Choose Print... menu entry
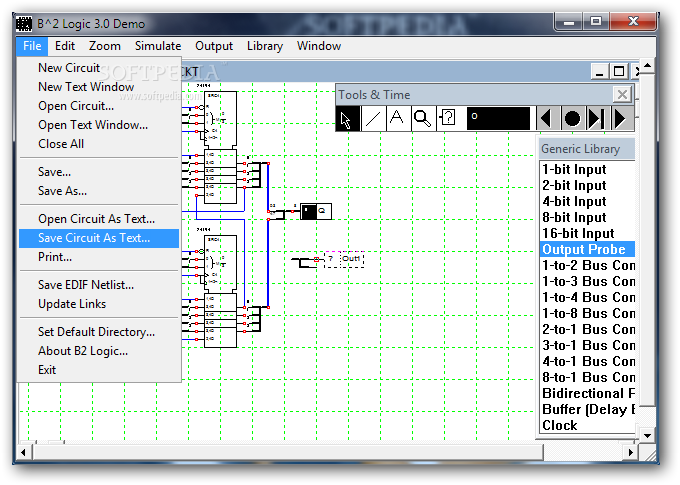 pyautogui.click(x=99, y=257)
